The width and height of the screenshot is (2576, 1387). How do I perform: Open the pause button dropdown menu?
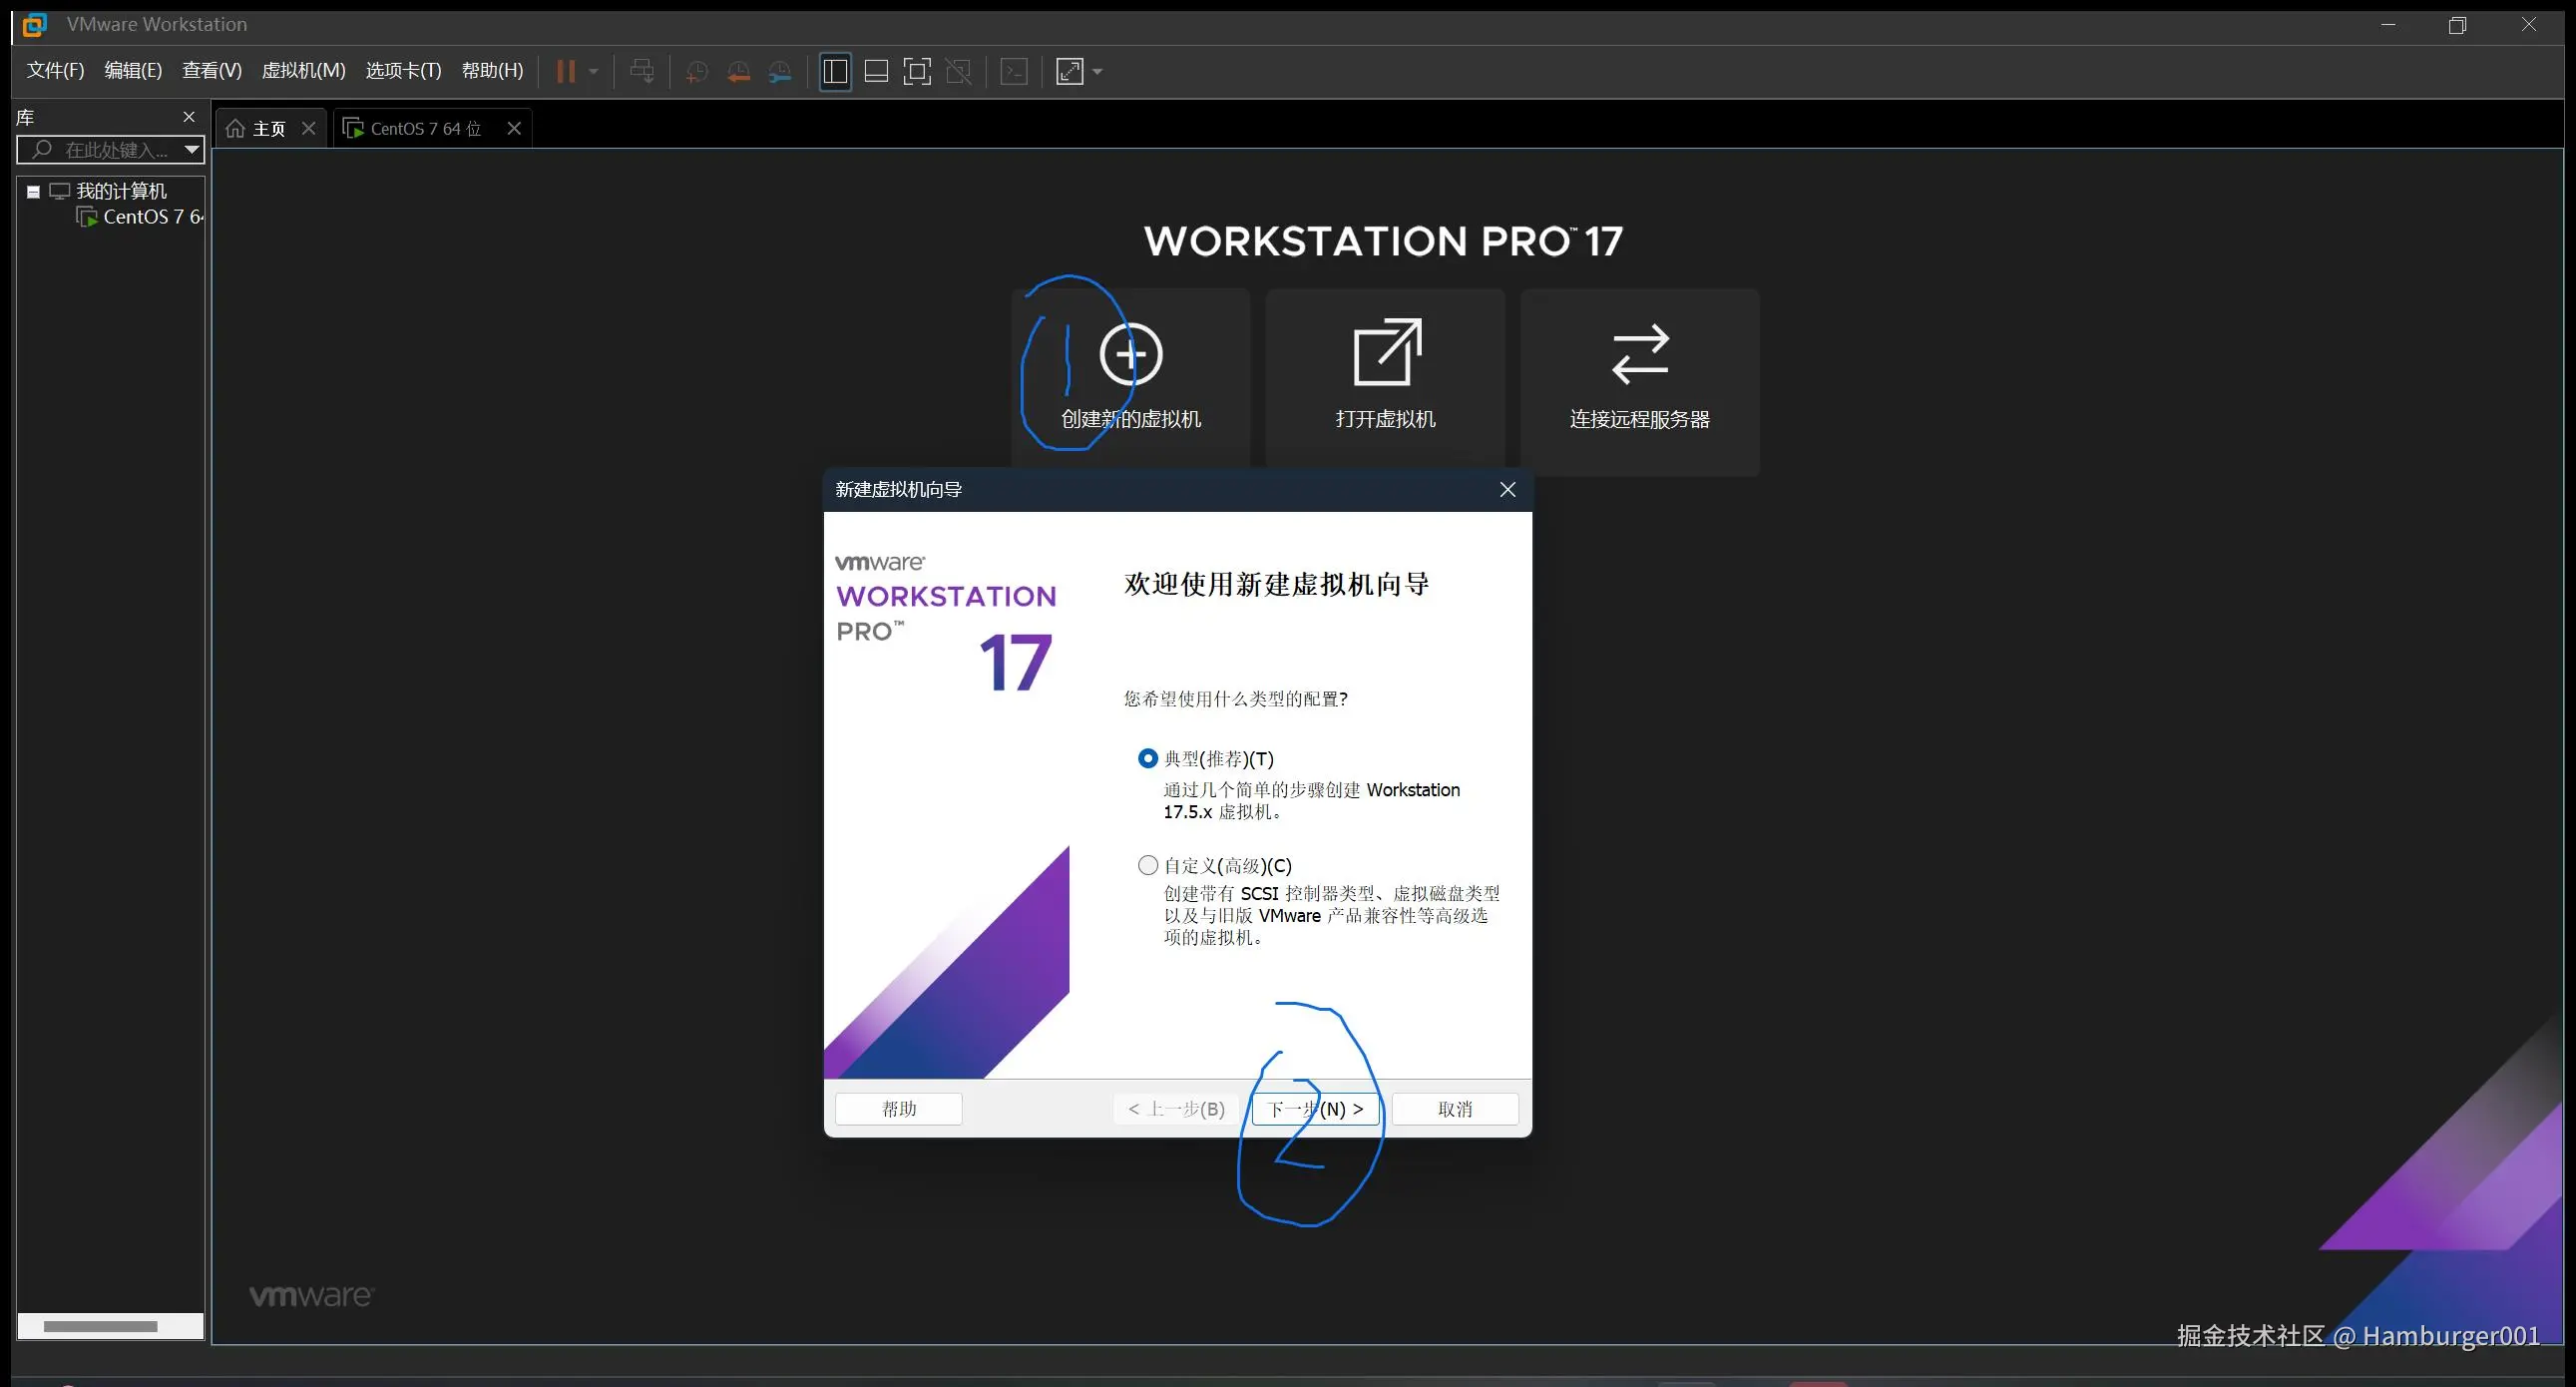coord(592,71)
